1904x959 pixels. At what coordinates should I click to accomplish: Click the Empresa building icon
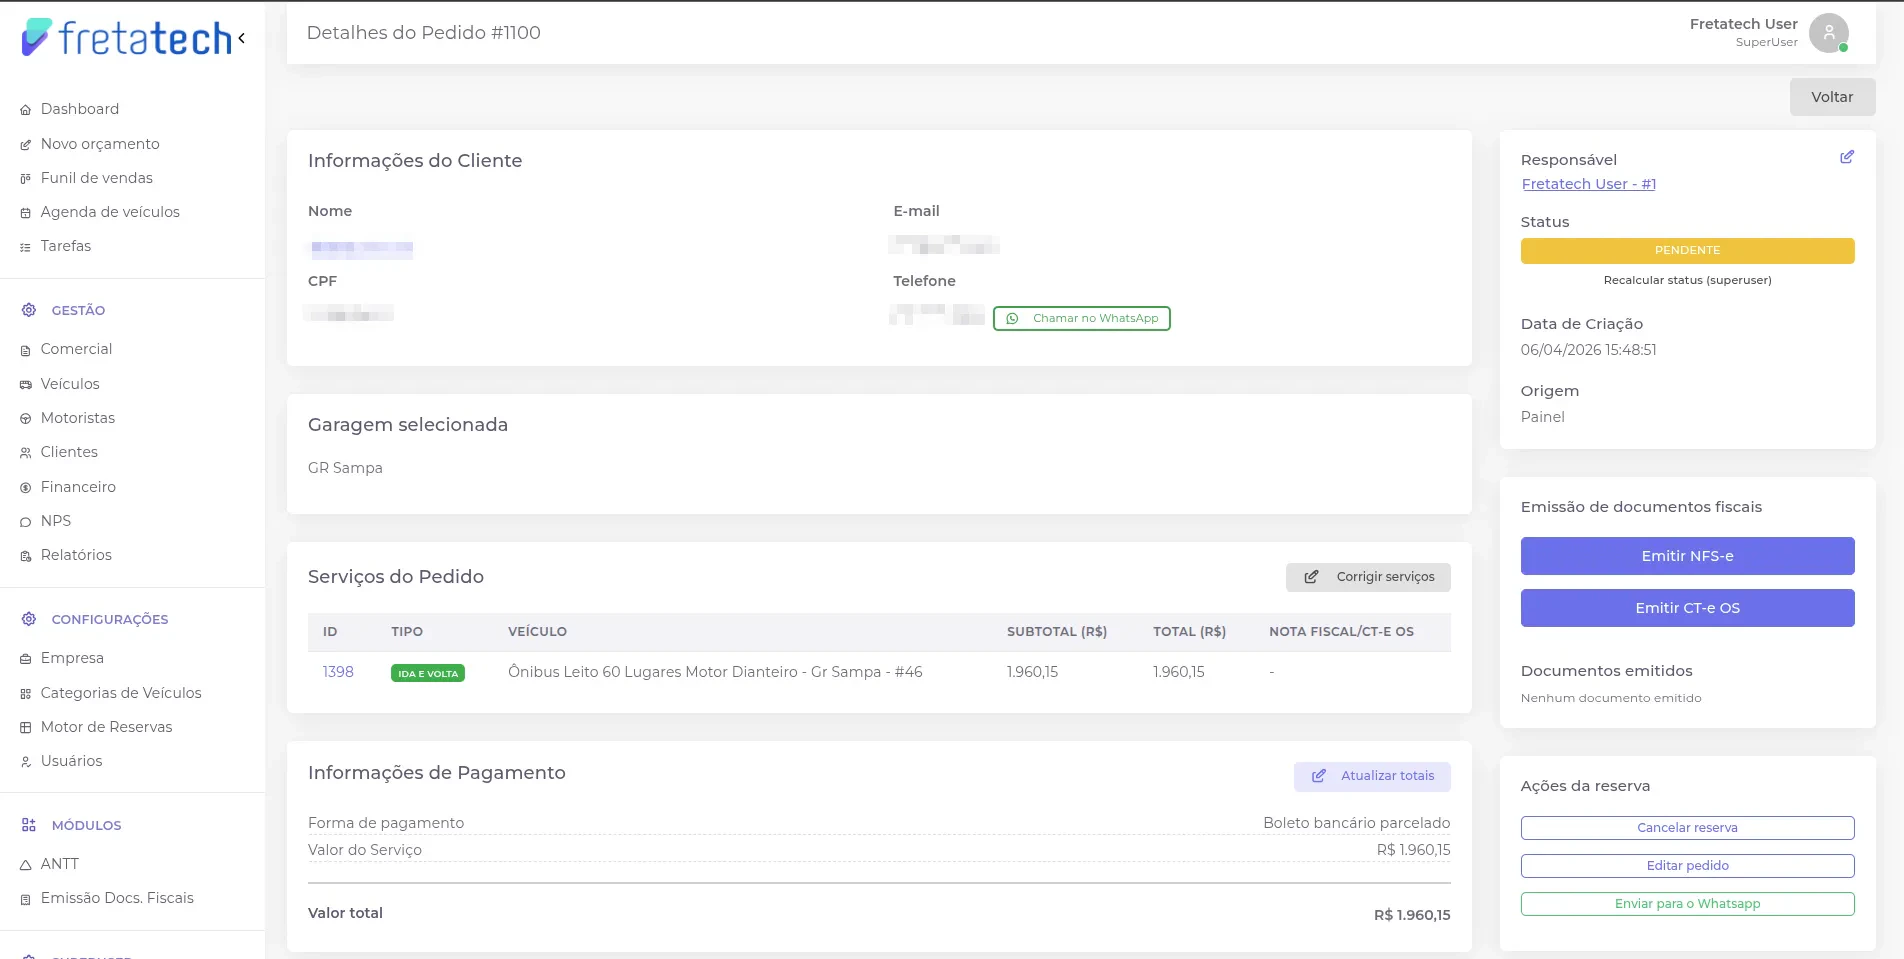(x=26, y=659)
